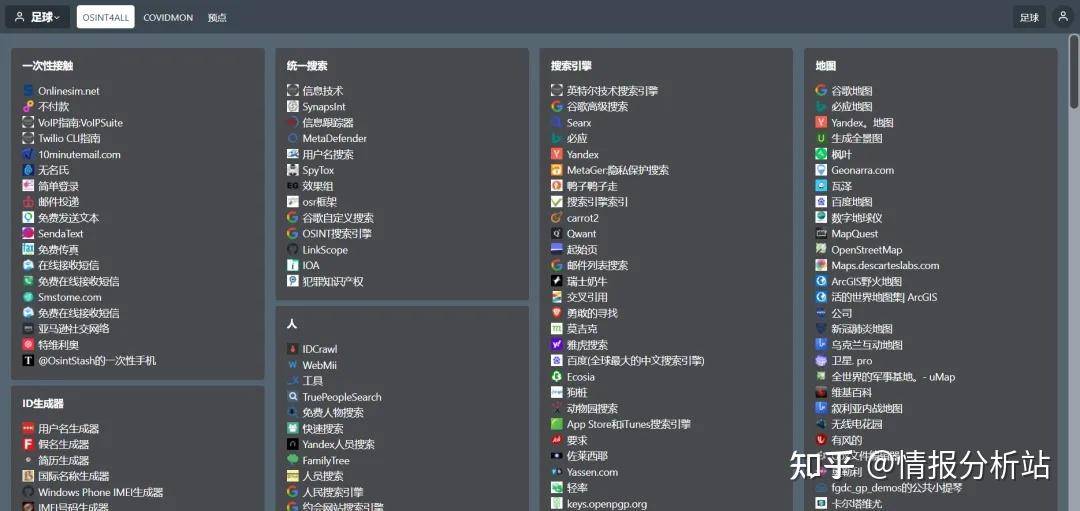This screenshot has height=511, width=1080.
Task: Open the VoIP指南:VoIPSuite link
Action: click(x=81, y=123)
